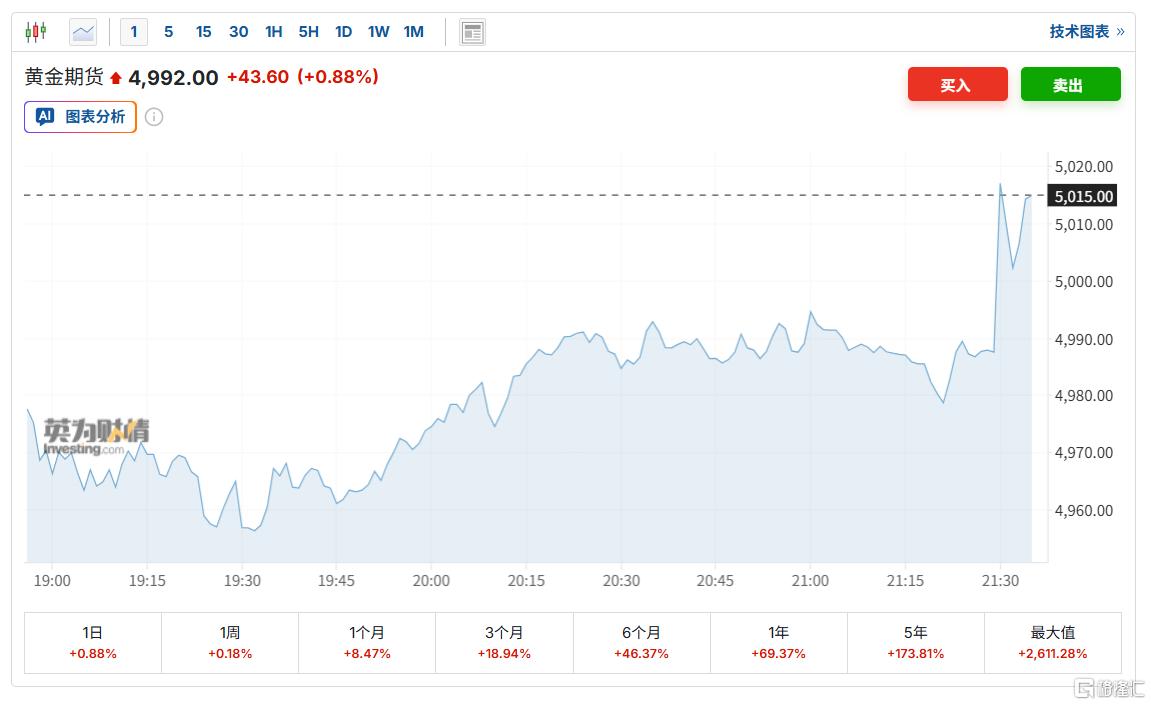Click the info icon beside 图表分析
This screenshot has height=706, width=1151.
tap(154, 117)
